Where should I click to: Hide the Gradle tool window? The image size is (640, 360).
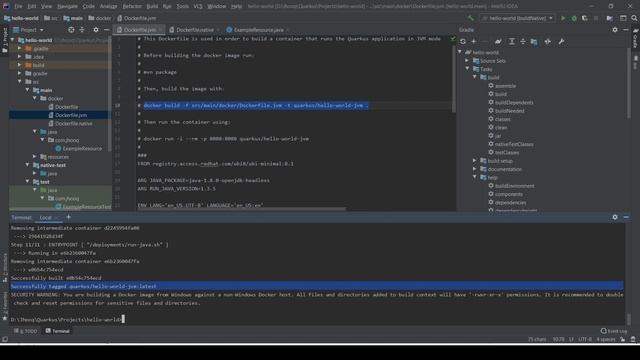[x=625, y=30]
